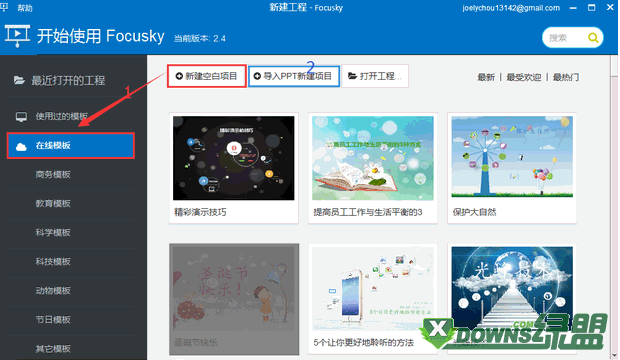Click the cloud icon beside 在线模板
This screenshot has width=620, height=360.
[21, 147]
